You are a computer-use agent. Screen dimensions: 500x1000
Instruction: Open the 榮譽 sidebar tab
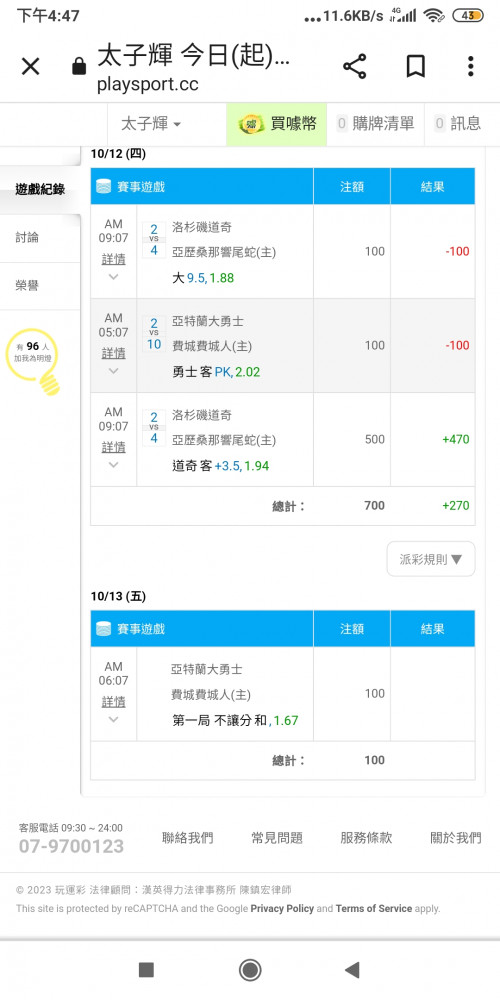pos(40,286)
